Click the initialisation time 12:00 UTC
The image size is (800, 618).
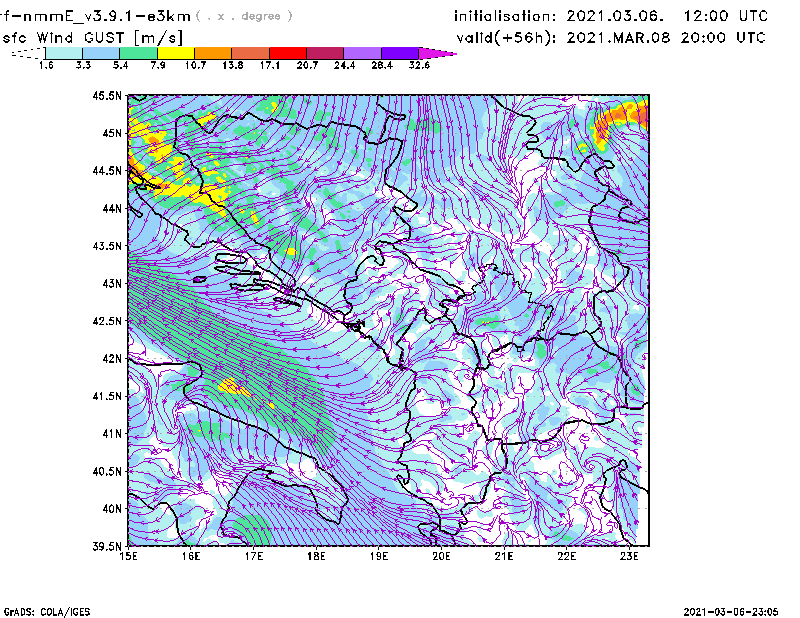pyautogui.click(x=726, y=16)
